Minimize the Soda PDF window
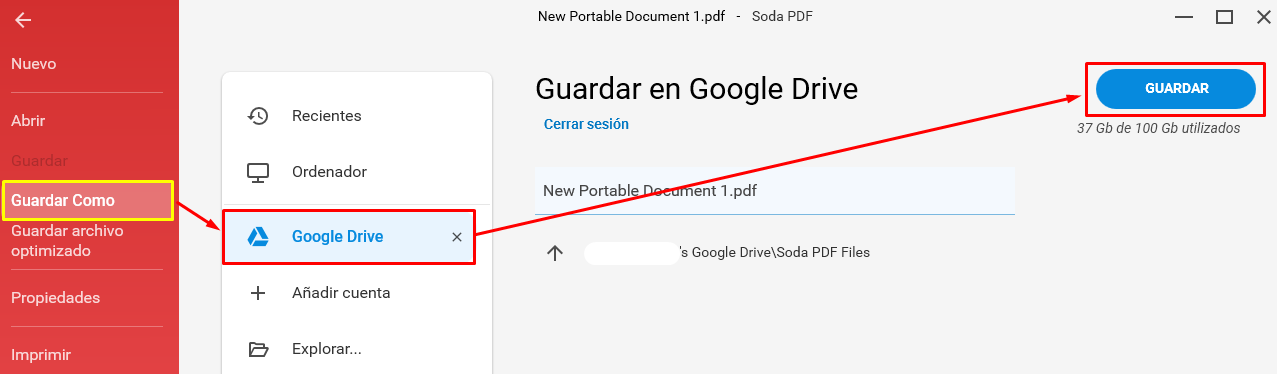 click(1184, 17)
